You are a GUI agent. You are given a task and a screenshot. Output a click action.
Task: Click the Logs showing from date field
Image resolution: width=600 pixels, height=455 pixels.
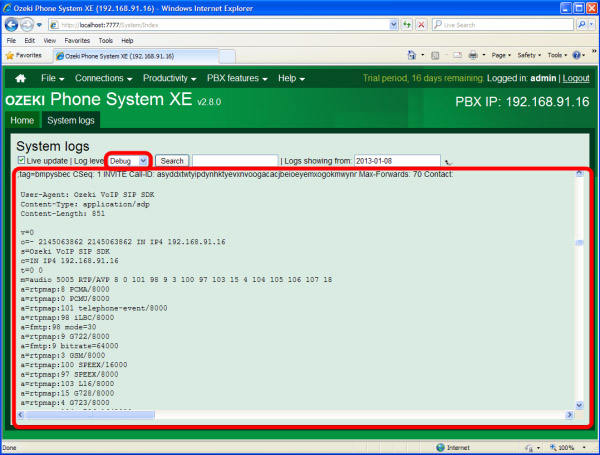[397, 161]
